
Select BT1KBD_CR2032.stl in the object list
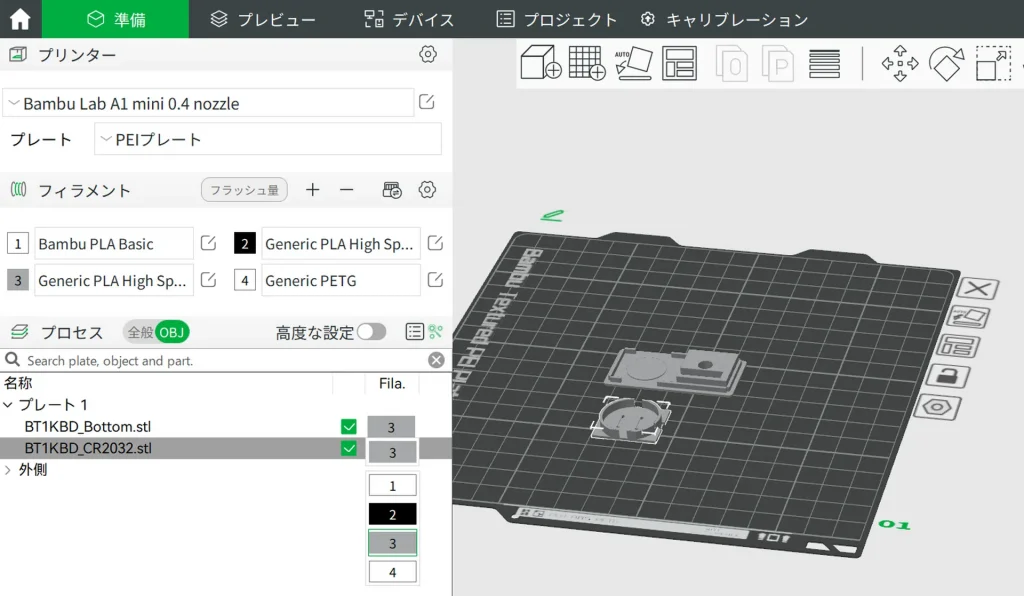point(88,448)
